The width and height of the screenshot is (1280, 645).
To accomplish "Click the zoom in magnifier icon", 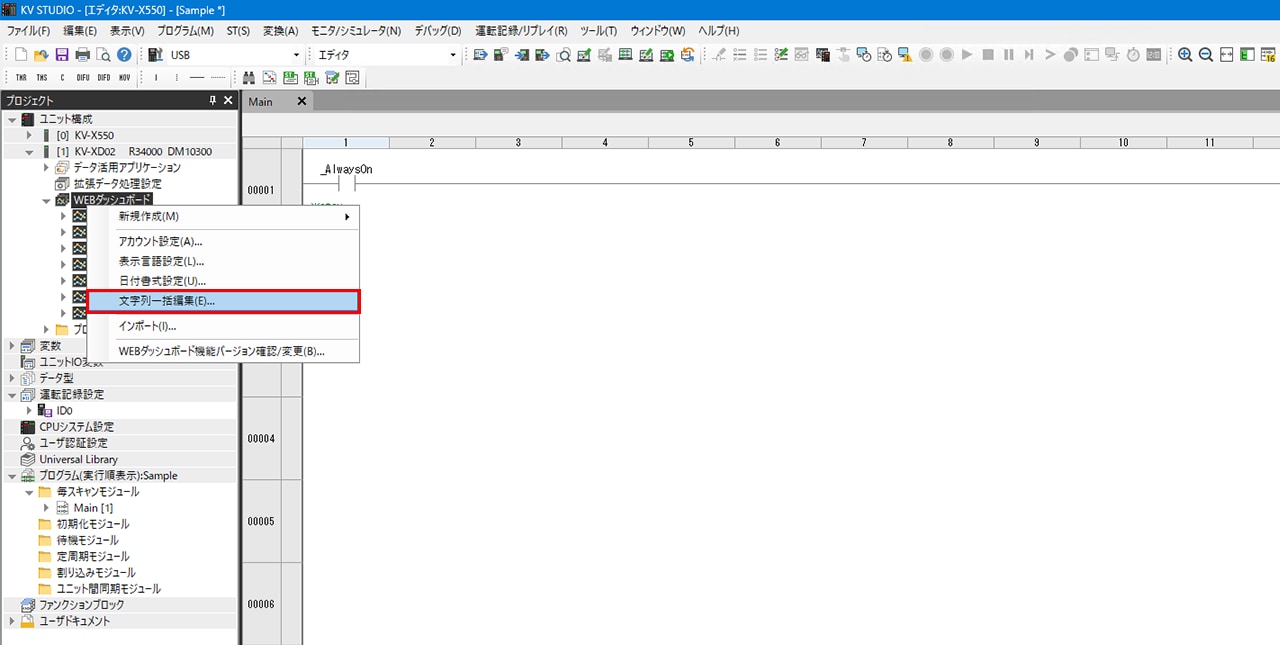I will click(1185, 55).
